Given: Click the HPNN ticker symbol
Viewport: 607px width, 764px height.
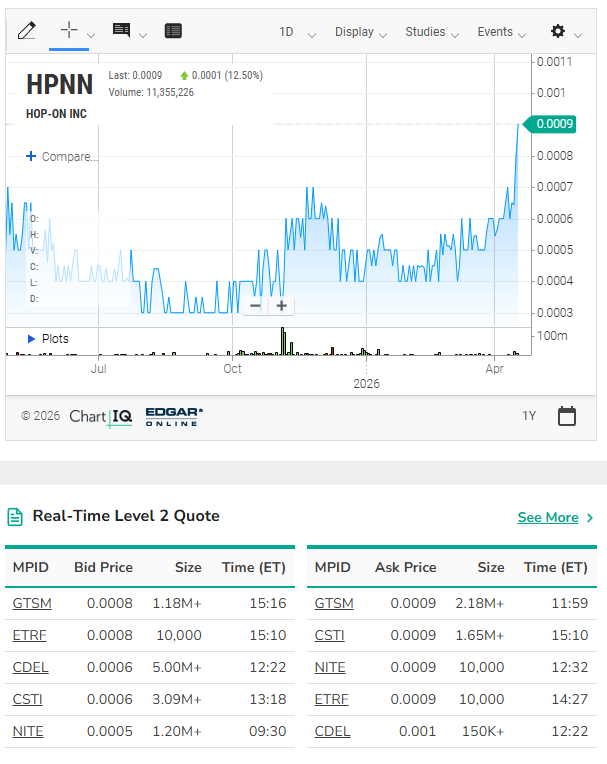Looking at the screenshot, I should pyautogui.click(x=59, y=84).
